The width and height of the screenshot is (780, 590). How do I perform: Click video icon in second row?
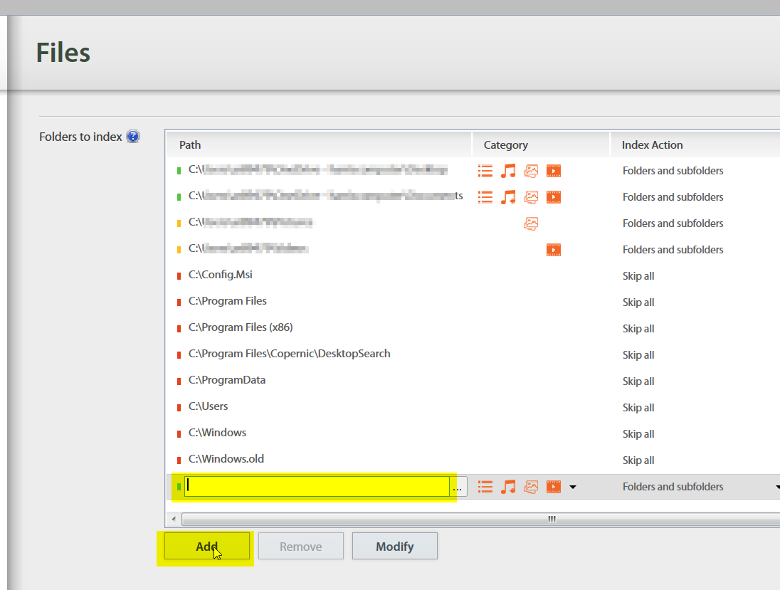point(553,197)
